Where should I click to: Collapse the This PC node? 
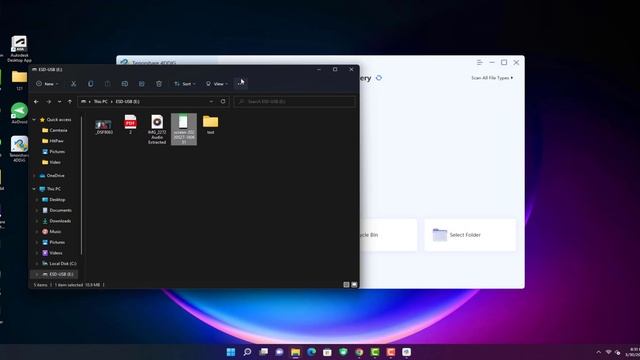[x=34, y=189]
